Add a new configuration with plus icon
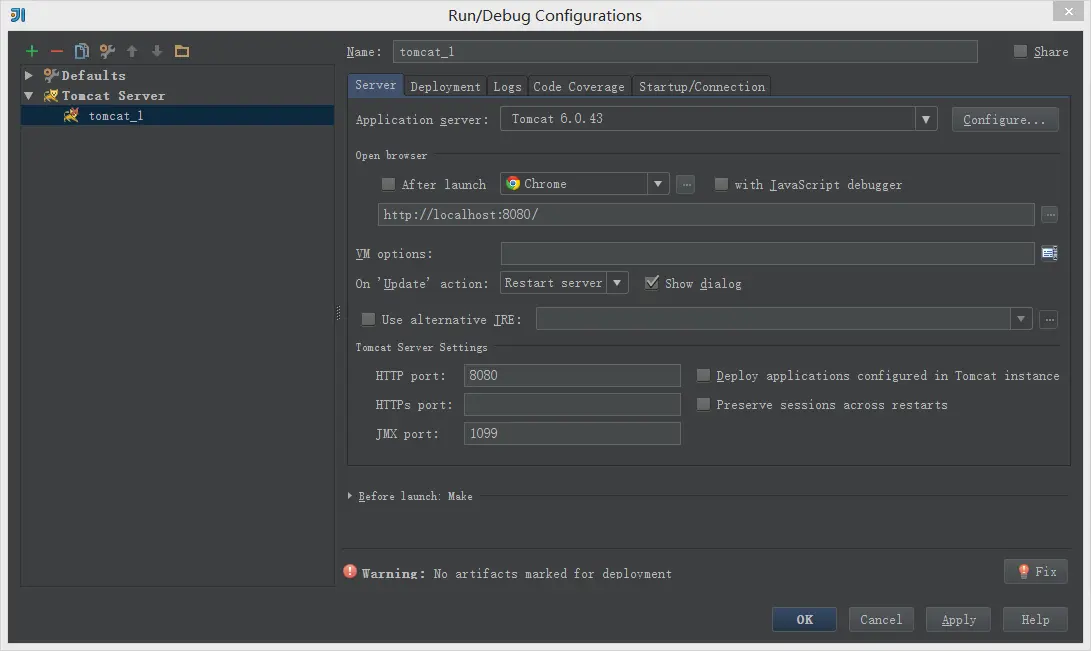The height and width of the screenshot is (651, 1091). point(32,51)
